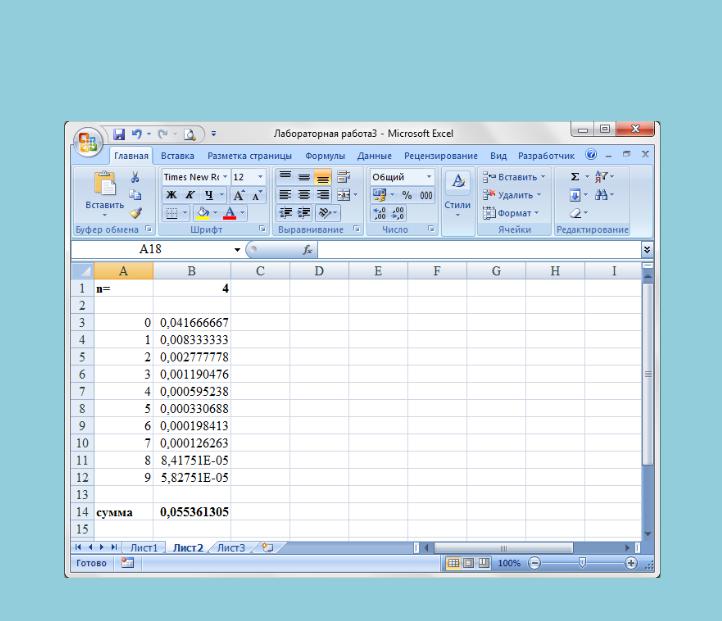Click the formula bar input field
Viewport: 722px width, 621px height.
pos(479,250)
